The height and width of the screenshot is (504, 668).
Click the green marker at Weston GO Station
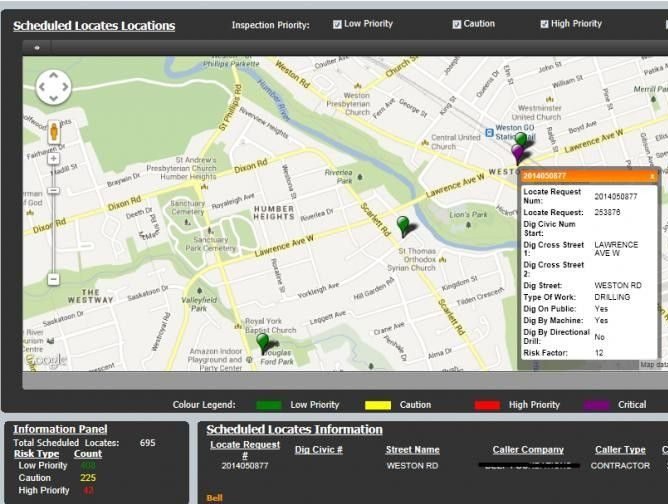[521, 139]
